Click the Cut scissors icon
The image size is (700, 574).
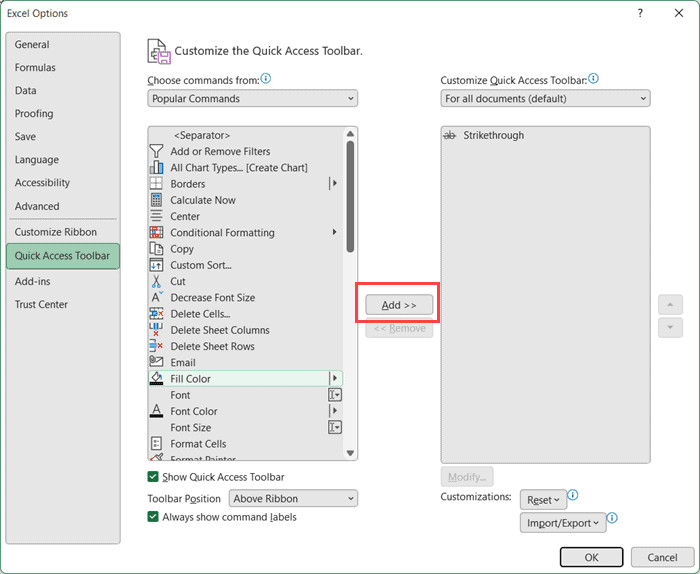pyautogui.click(x=156, y=281)
